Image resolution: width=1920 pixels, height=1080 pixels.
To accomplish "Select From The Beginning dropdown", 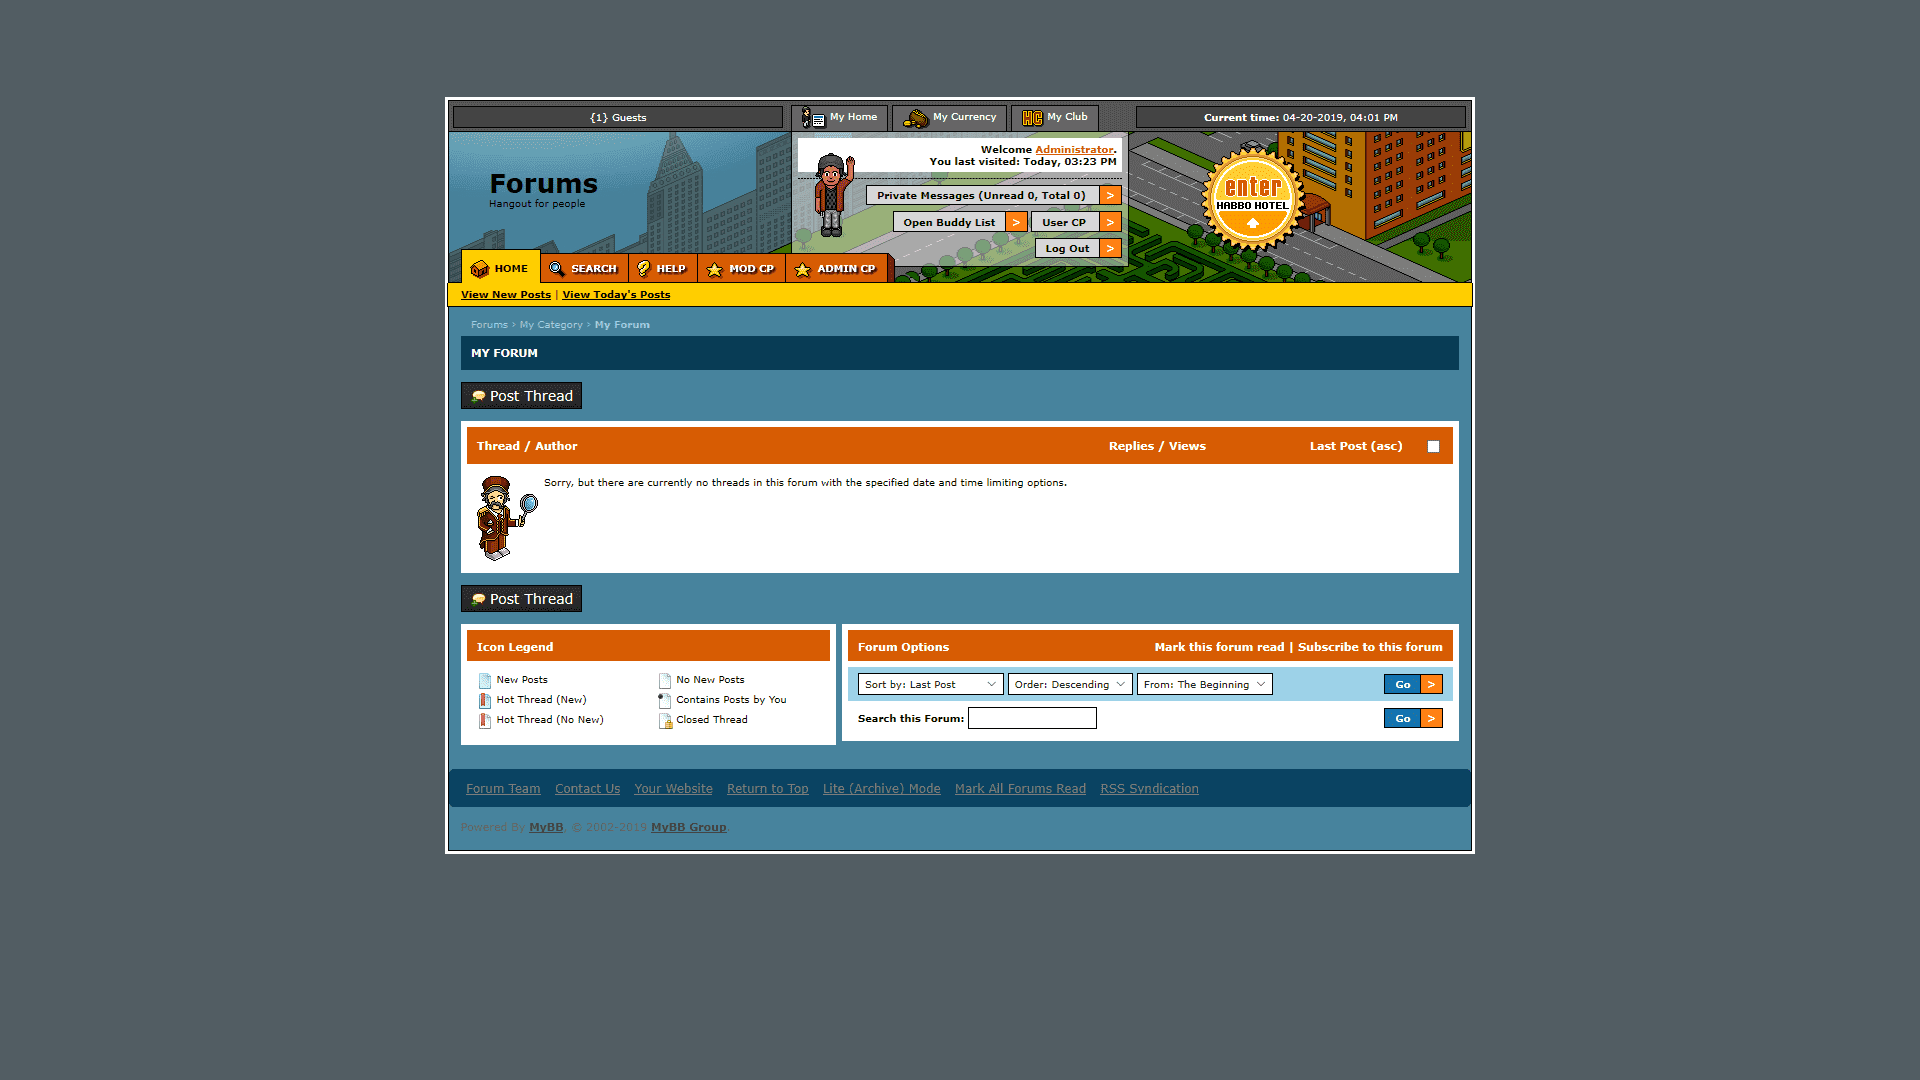I will 1203,683.
